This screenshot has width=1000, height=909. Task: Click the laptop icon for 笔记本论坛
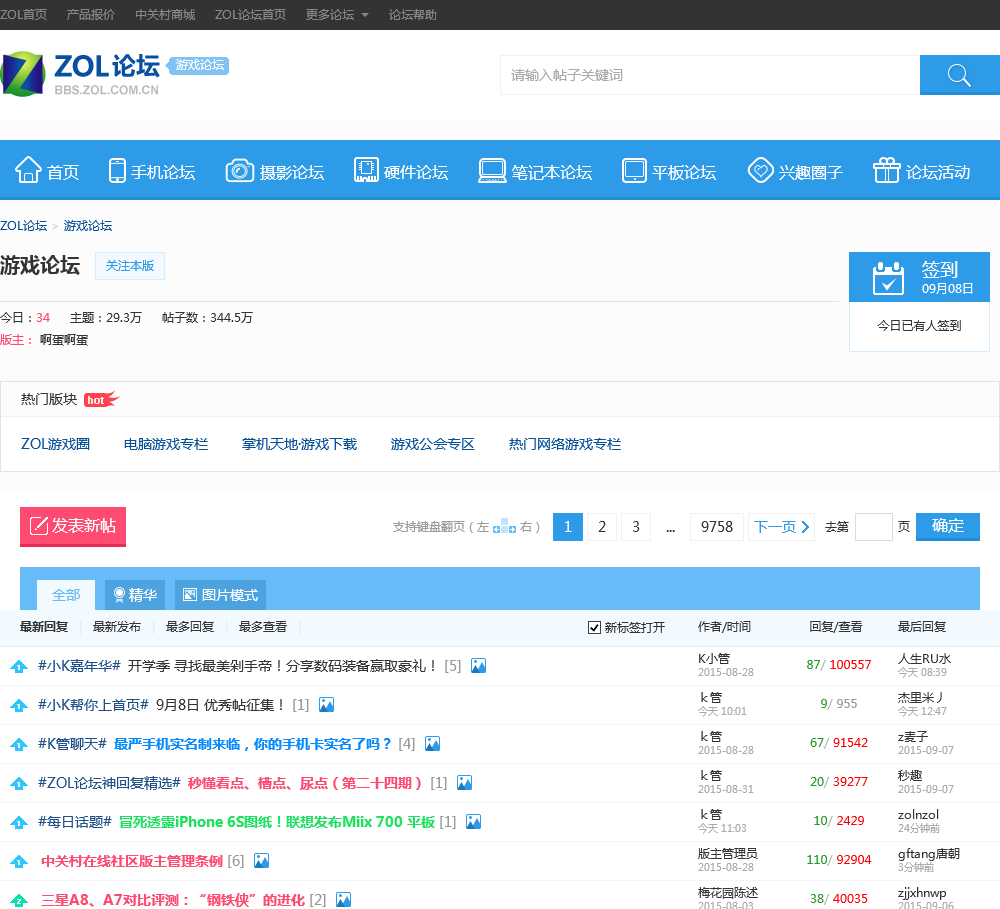coord(492,171)
